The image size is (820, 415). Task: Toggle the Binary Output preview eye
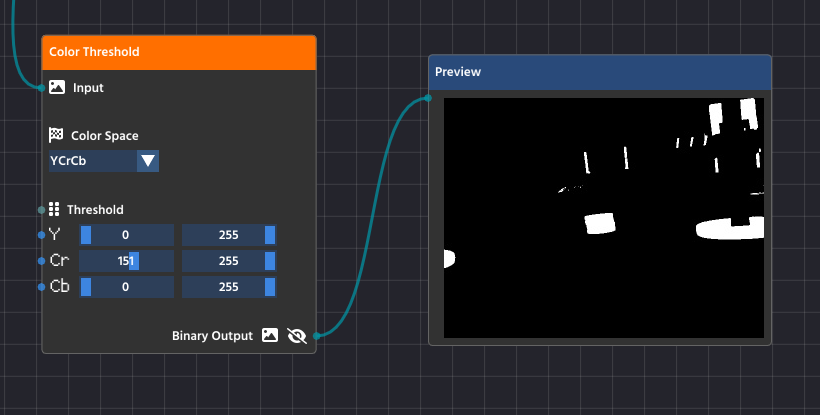(x=295, y=336)
